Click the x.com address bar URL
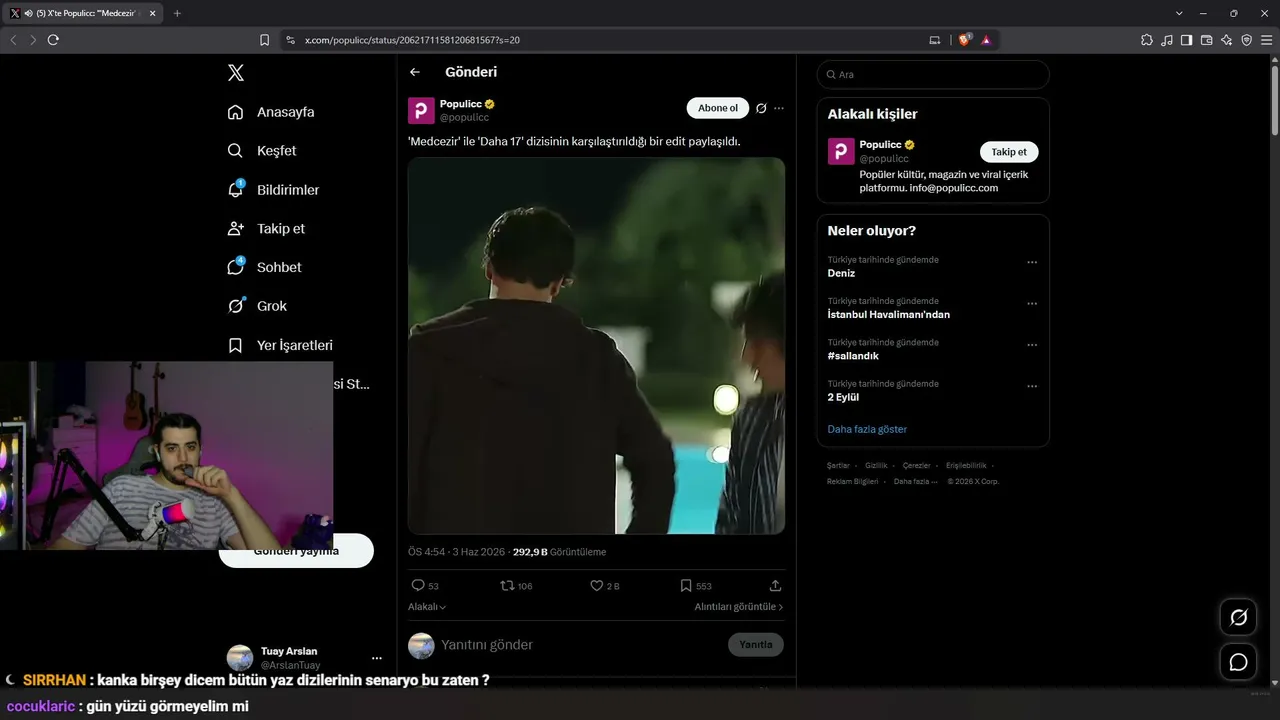 click(412, 40)
